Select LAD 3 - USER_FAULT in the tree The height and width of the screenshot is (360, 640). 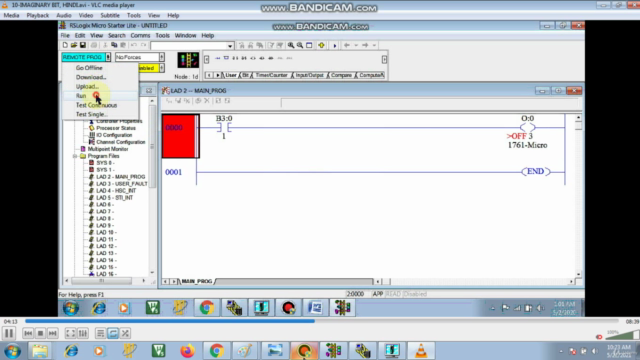122,184
